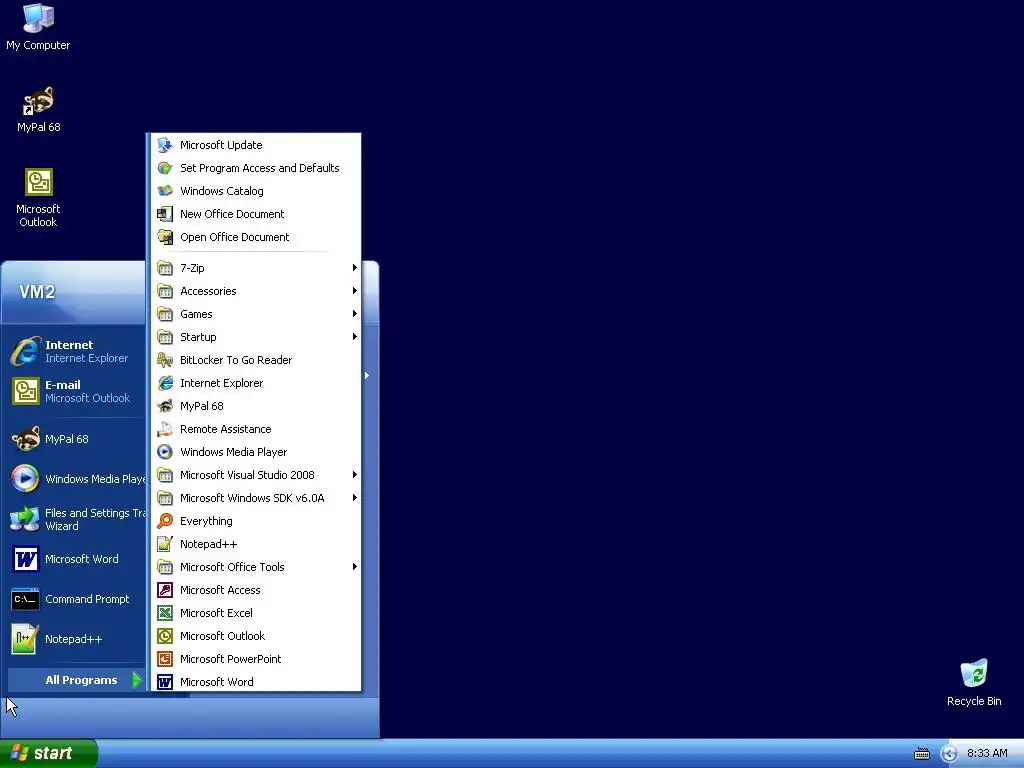This screenshot has width=1024, height=768.
Task: Launch BitLocker To Go Reader
Action: (x=256, y=360)
